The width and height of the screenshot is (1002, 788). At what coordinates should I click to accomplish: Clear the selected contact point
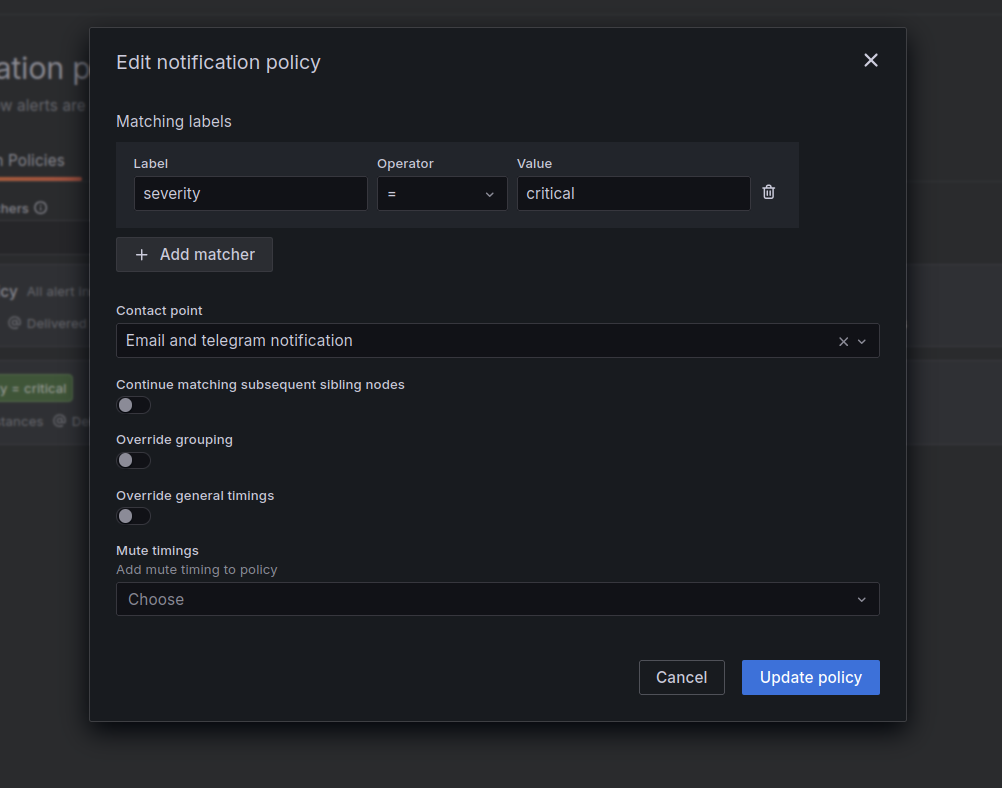click(x=844, y=341)
